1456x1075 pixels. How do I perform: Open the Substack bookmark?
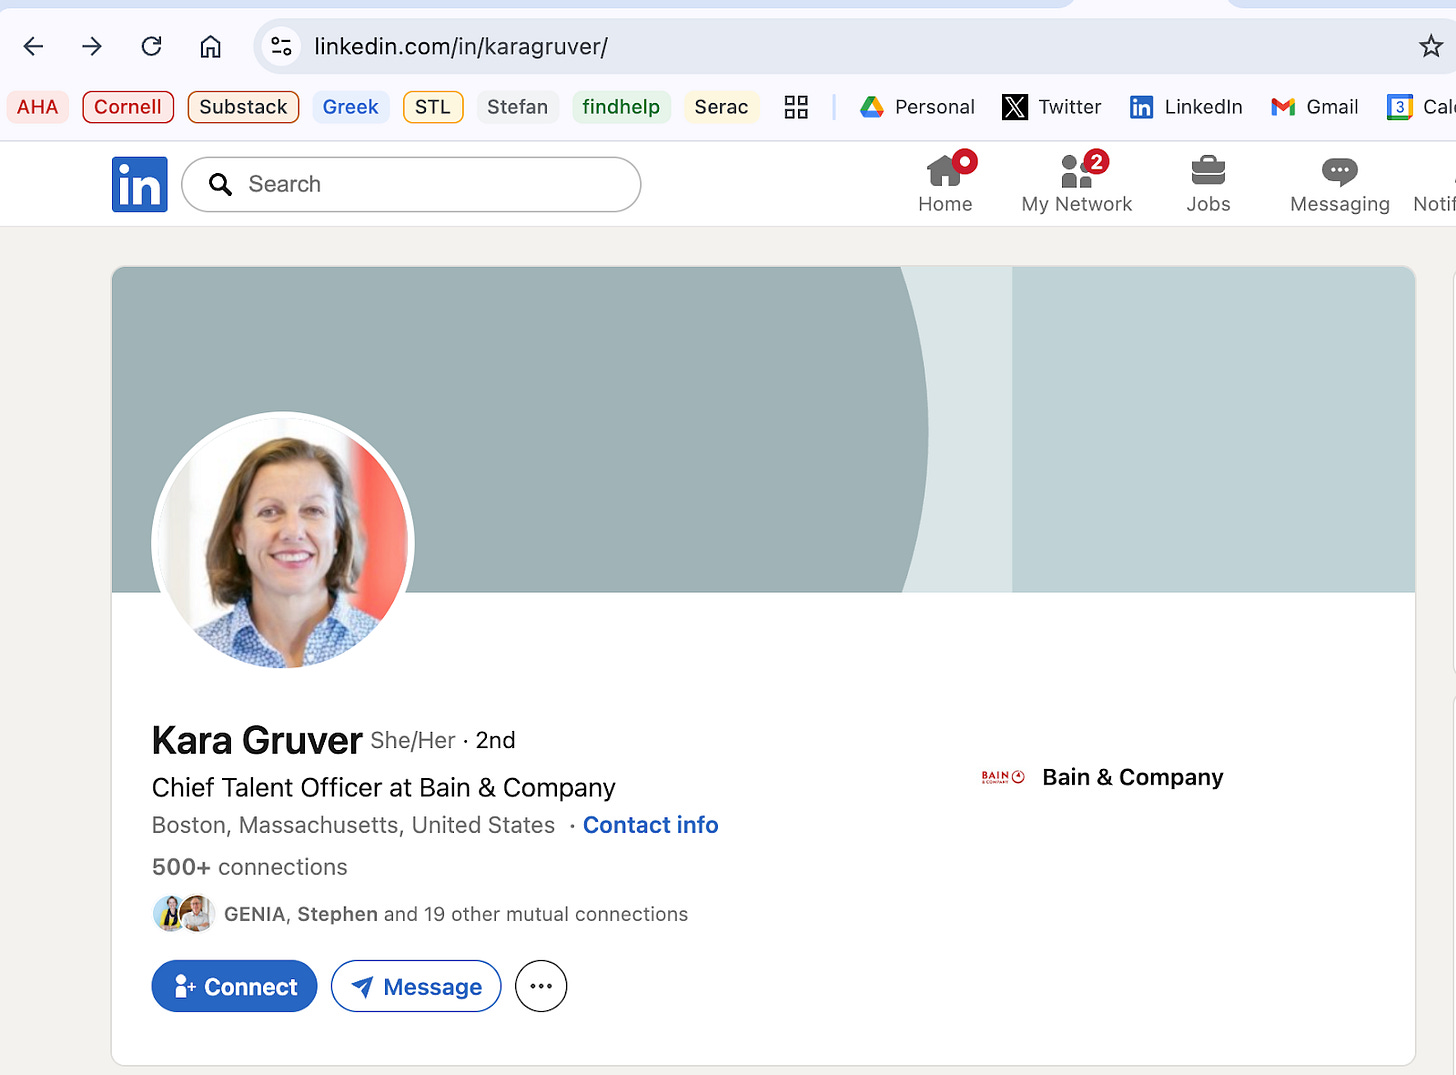(x=243, y=107)
